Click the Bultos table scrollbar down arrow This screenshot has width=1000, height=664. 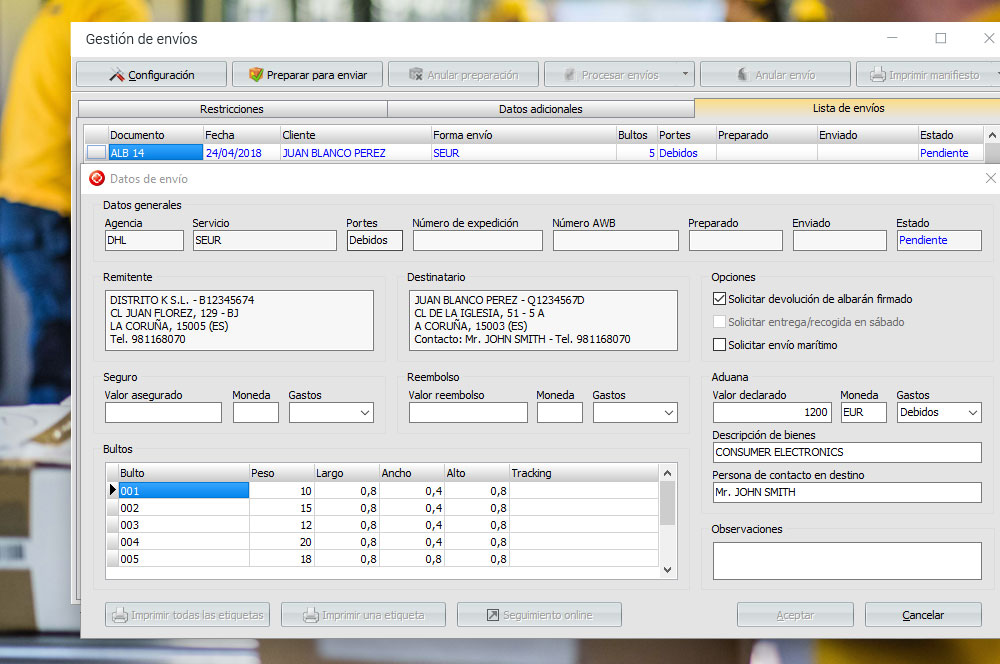pos(668,570)
